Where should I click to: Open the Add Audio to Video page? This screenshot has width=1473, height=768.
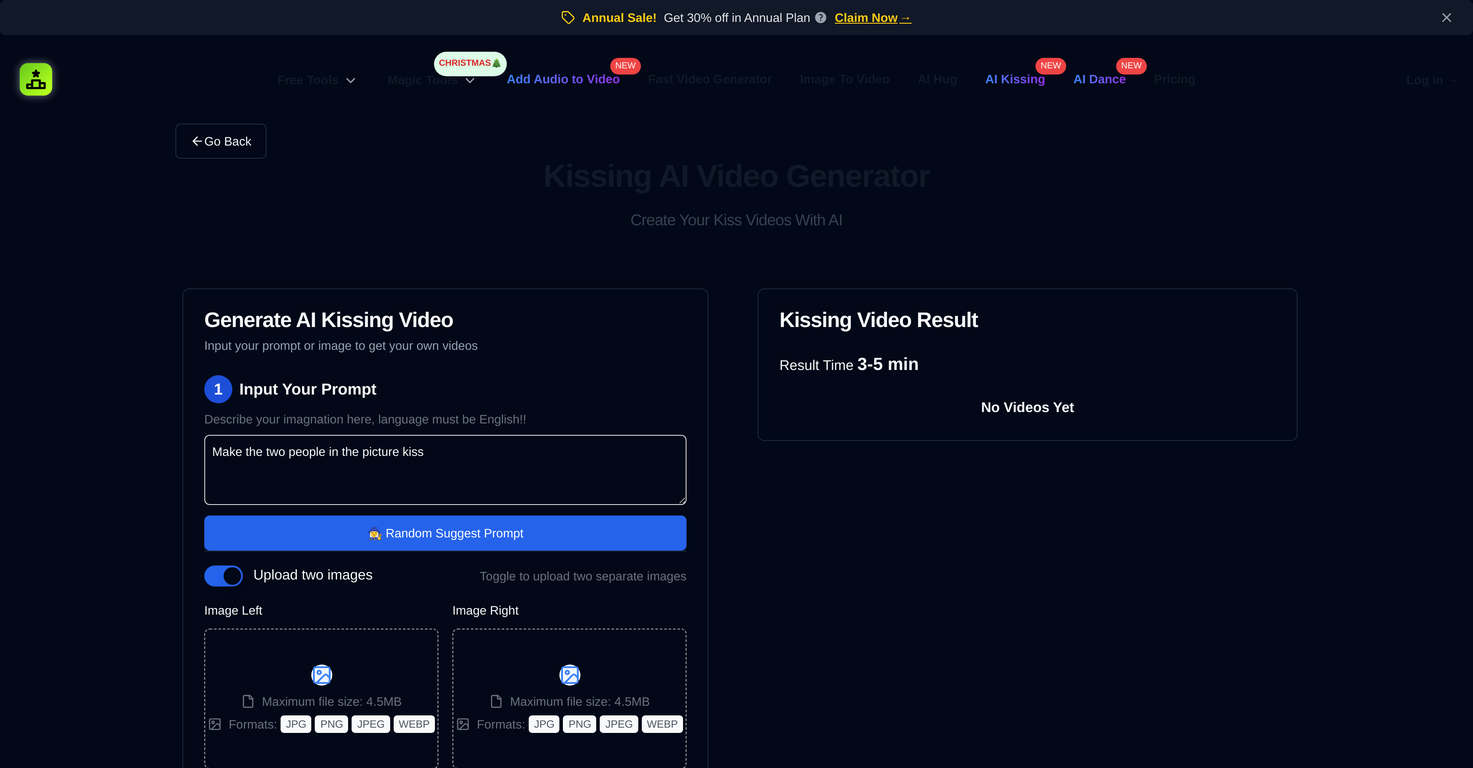tap(563, 80)
